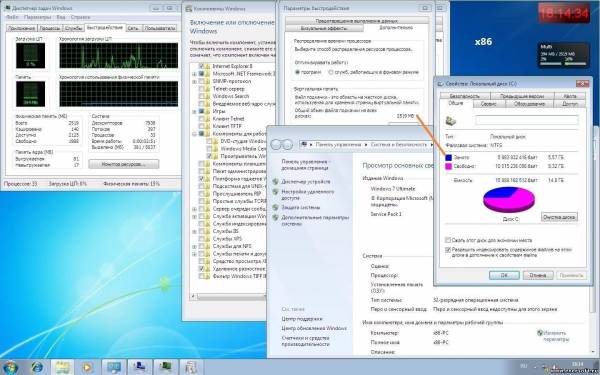Open Сервис tab in disk properties

pos(489,104)
